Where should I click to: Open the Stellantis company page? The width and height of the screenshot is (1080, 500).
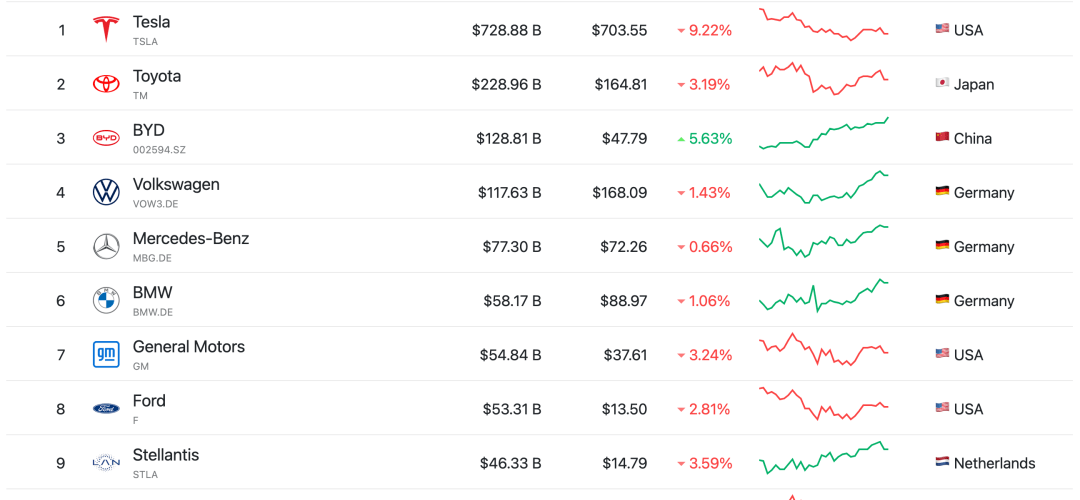[166, 455]
